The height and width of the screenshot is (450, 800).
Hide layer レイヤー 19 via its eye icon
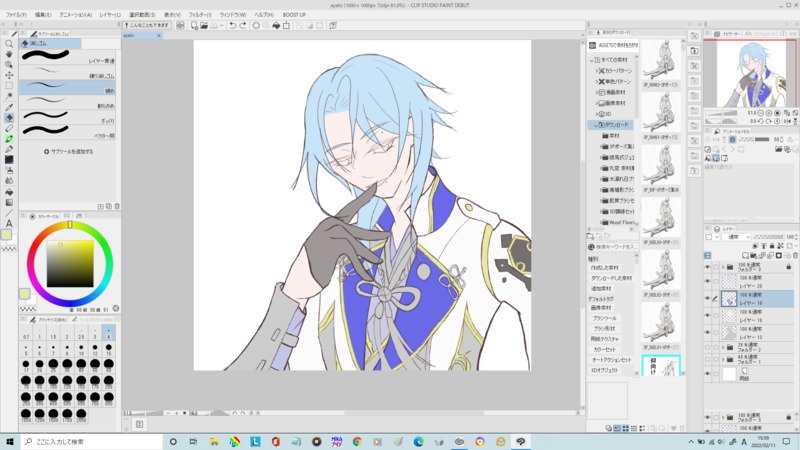tap(708, 298)
